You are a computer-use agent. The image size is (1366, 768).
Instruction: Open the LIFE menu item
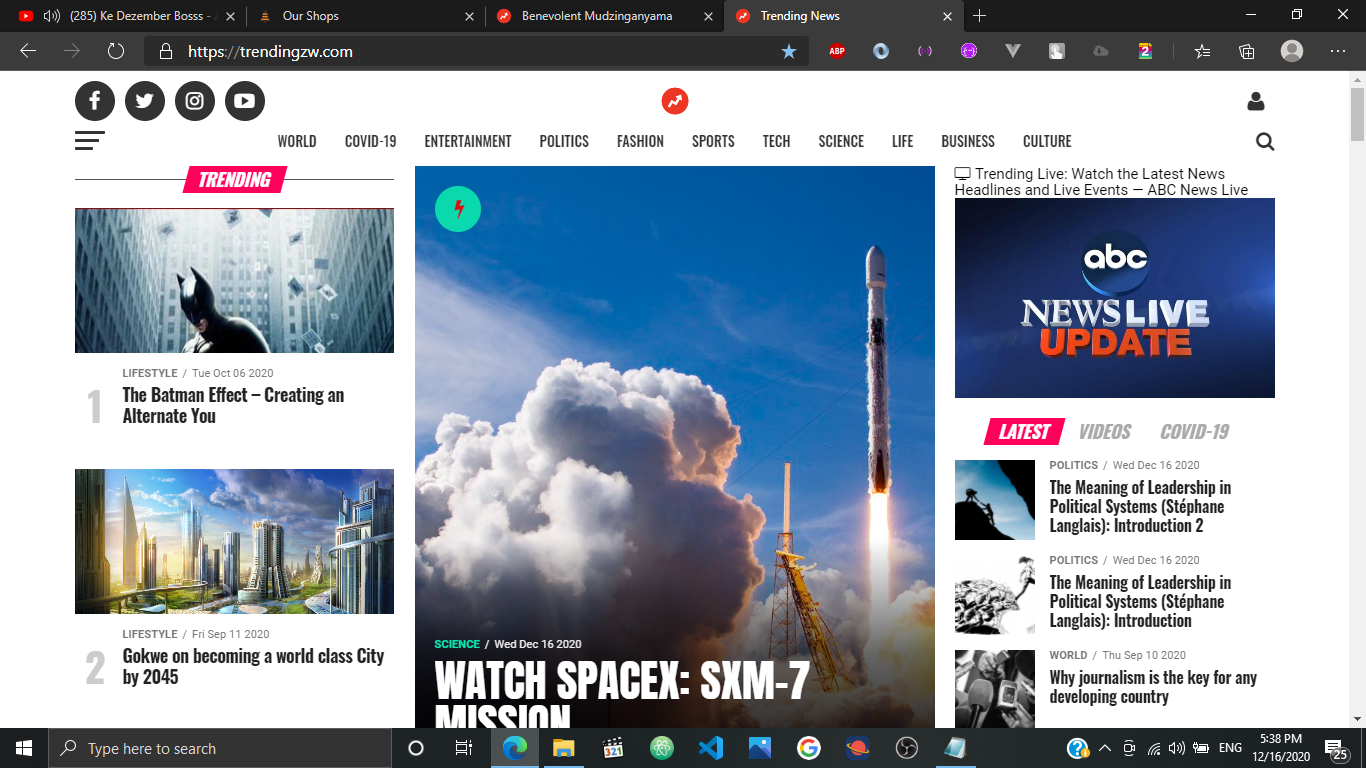(x=903, y=141)
